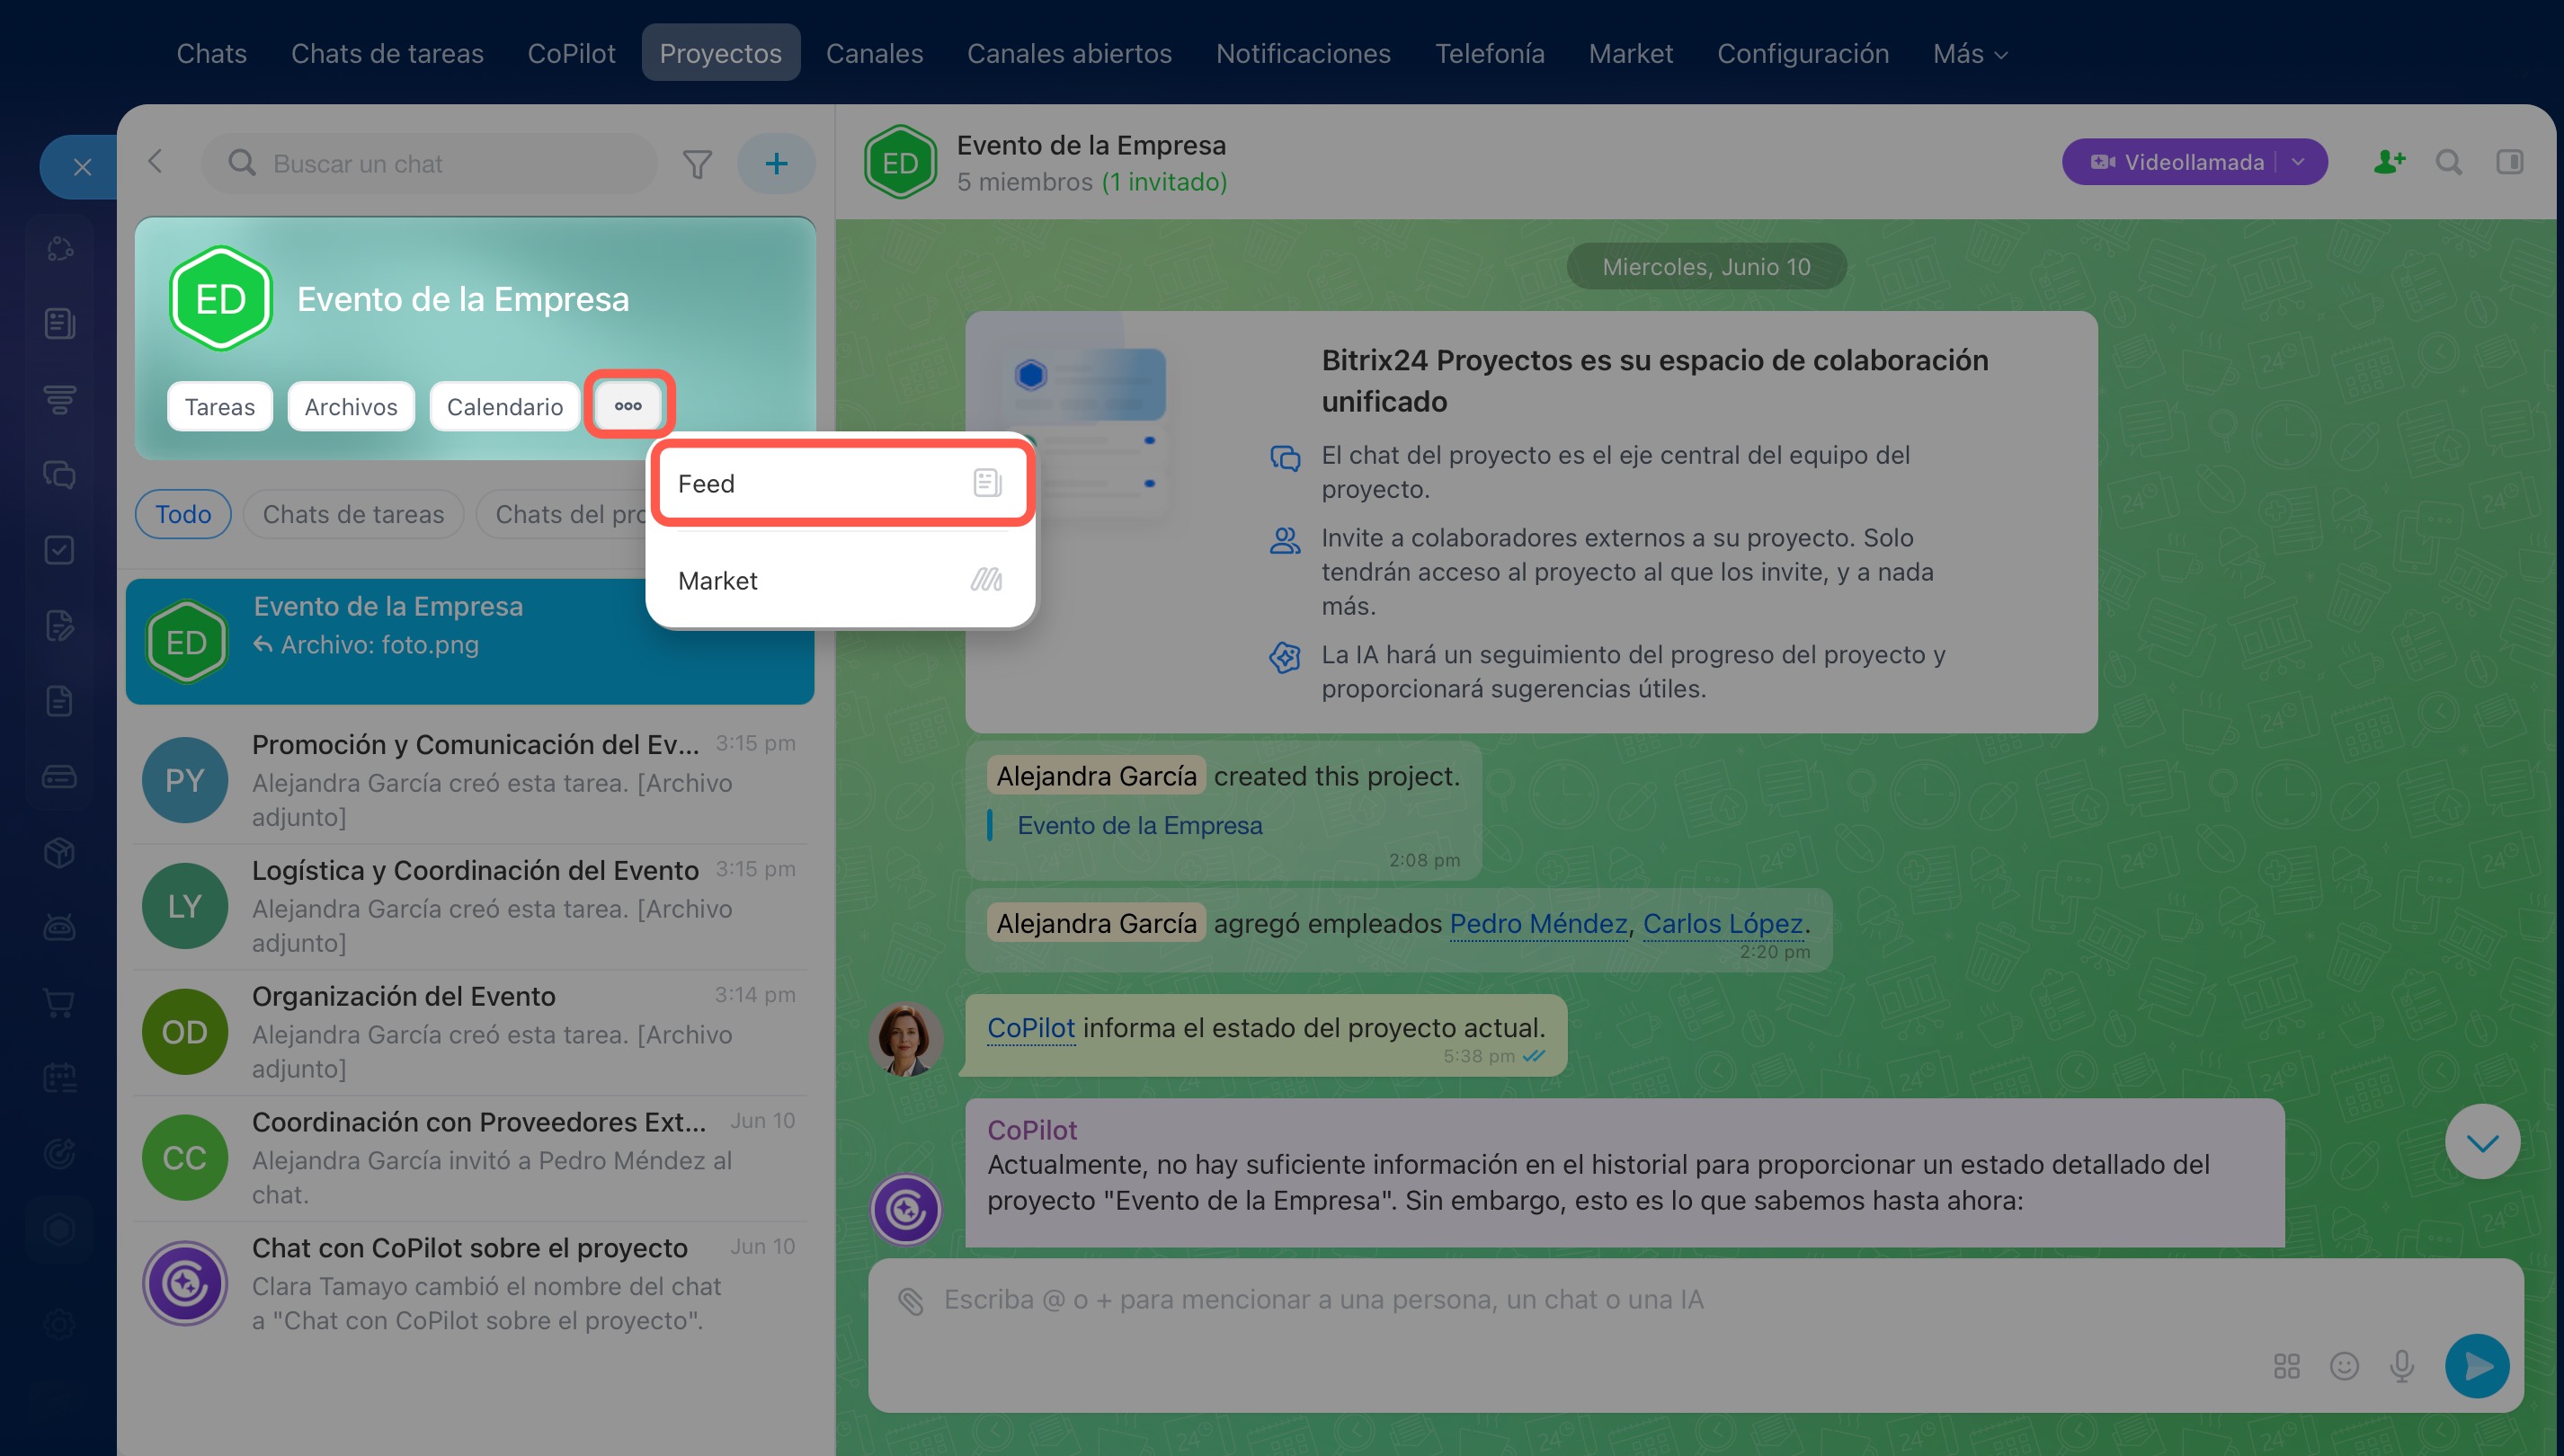Open Promoción y Comunicación del Evento chat

[x=470, y=781]
